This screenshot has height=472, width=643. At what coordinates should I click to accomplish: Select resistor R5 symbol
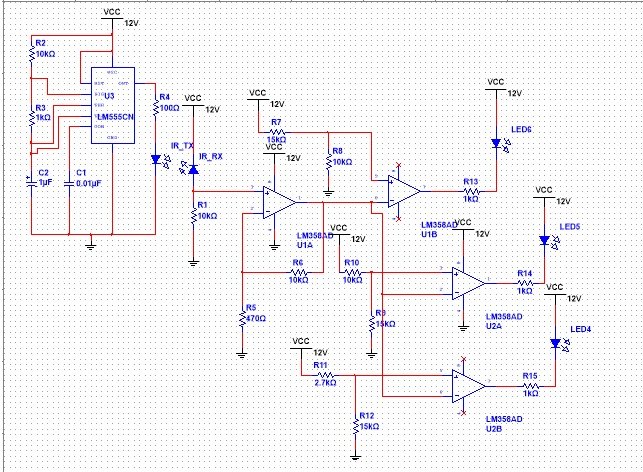pos(242,319)
